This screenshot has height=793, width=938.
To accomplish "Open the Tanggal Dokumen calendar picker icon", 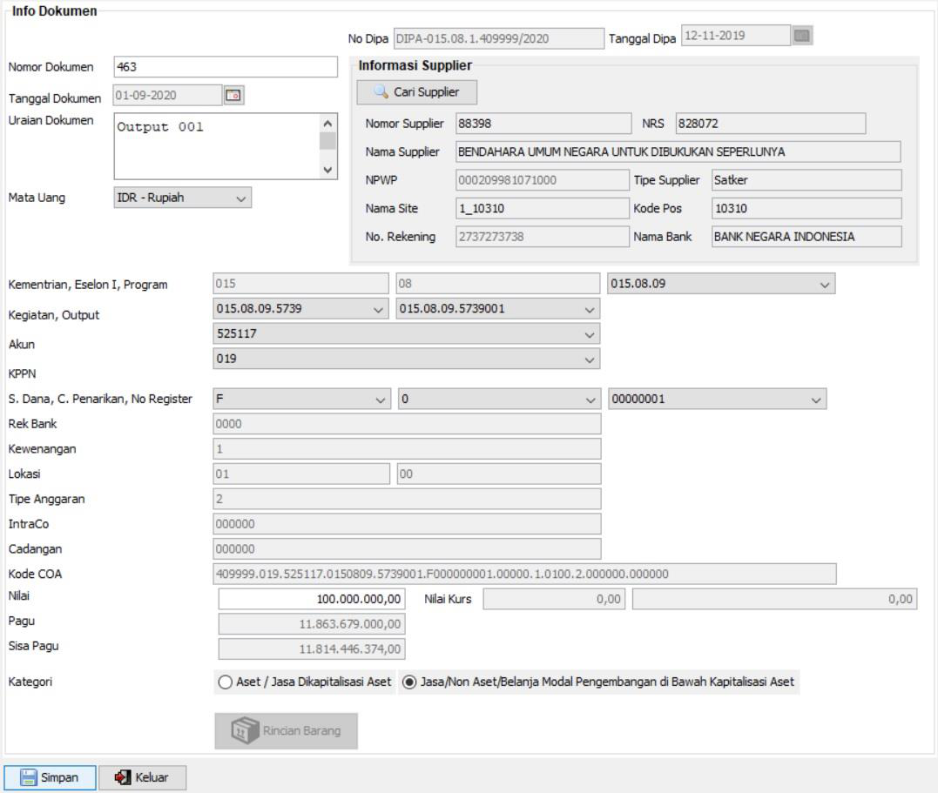I will [234, 96].
